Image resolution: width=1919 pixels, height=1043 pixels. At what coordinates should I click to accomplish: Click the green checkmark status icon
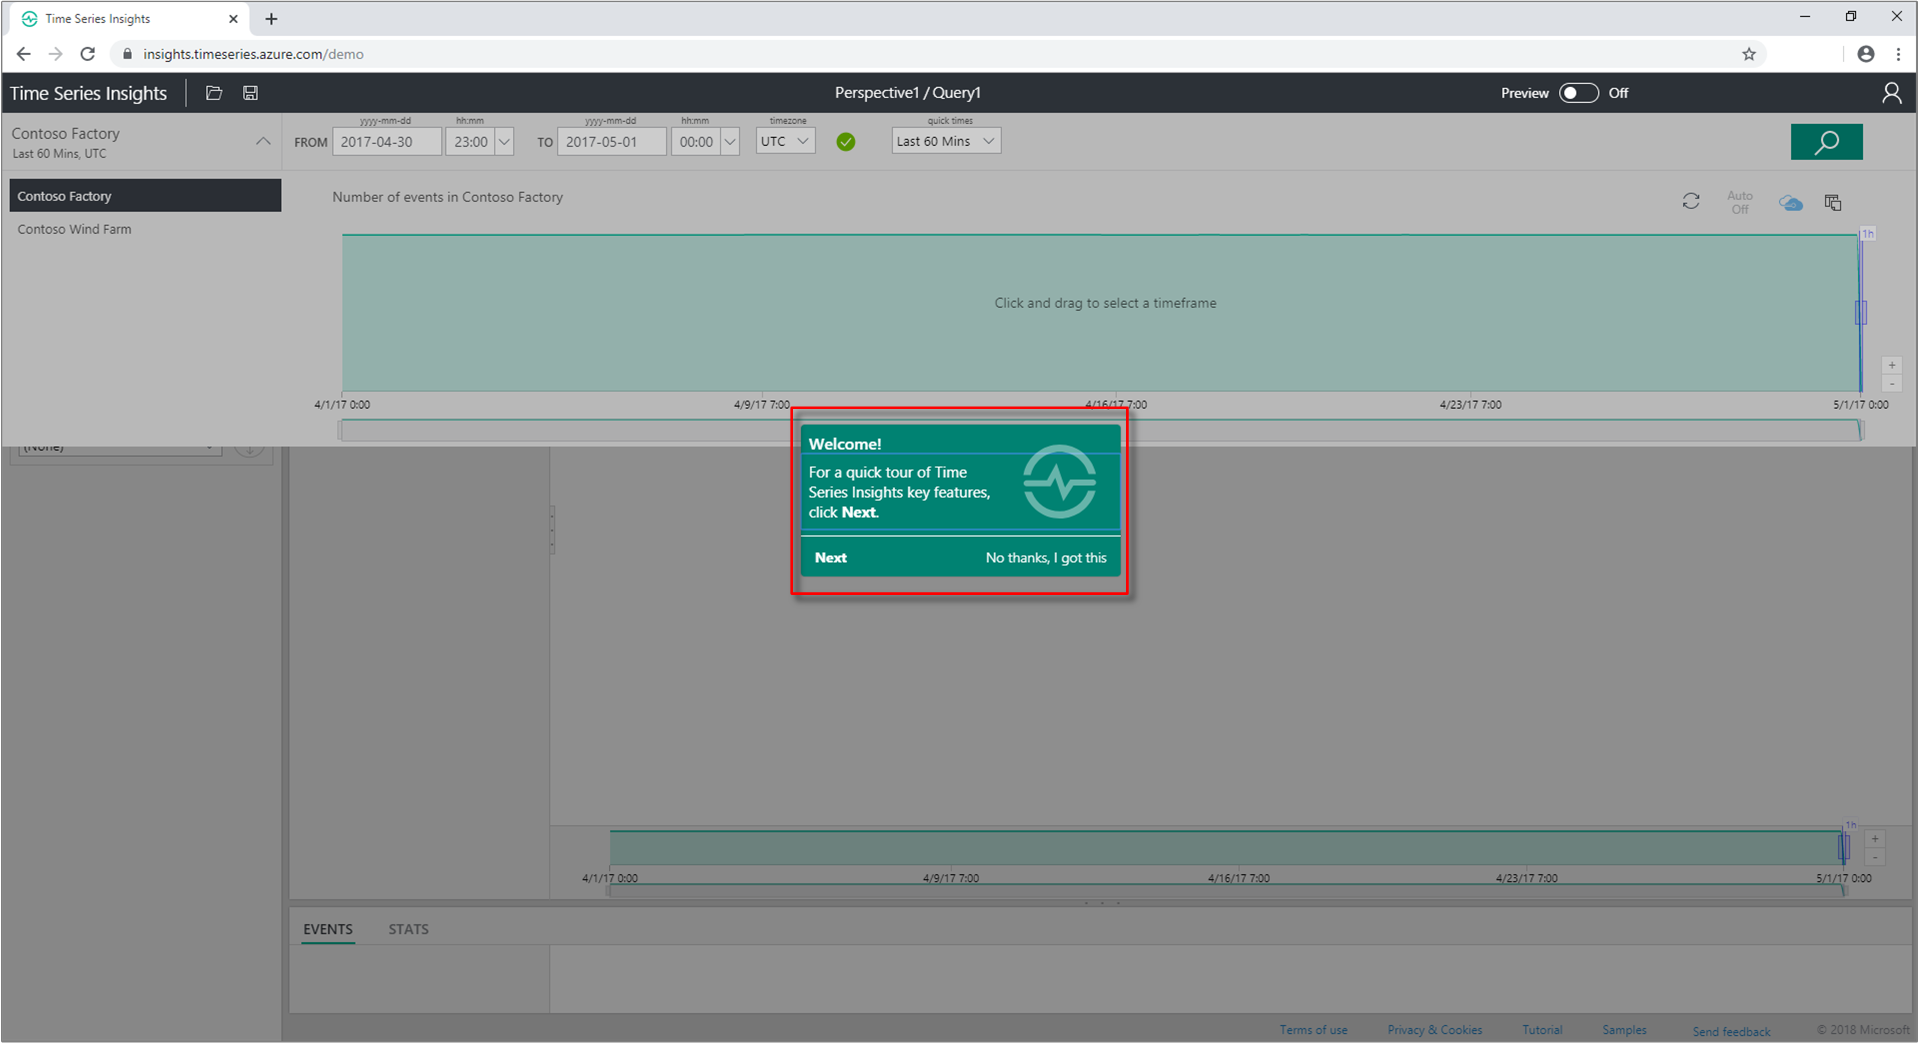846,142
